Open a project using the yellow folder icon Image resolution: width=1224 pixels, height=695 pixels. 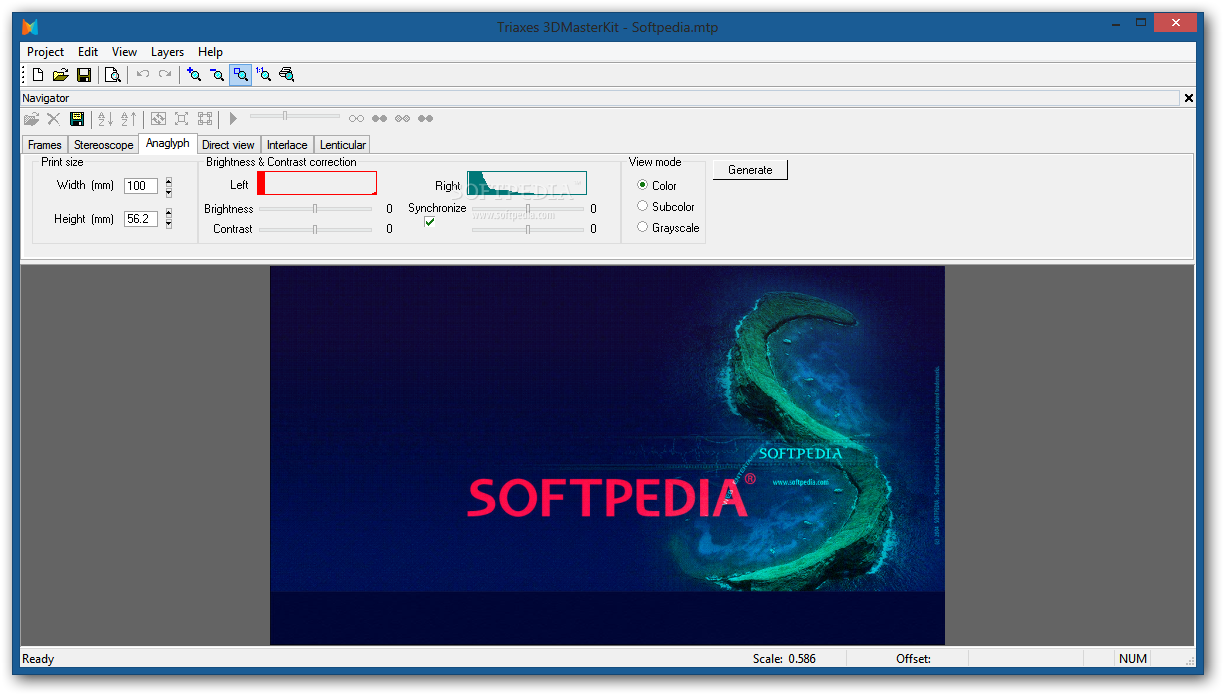(x=61, y=74)
